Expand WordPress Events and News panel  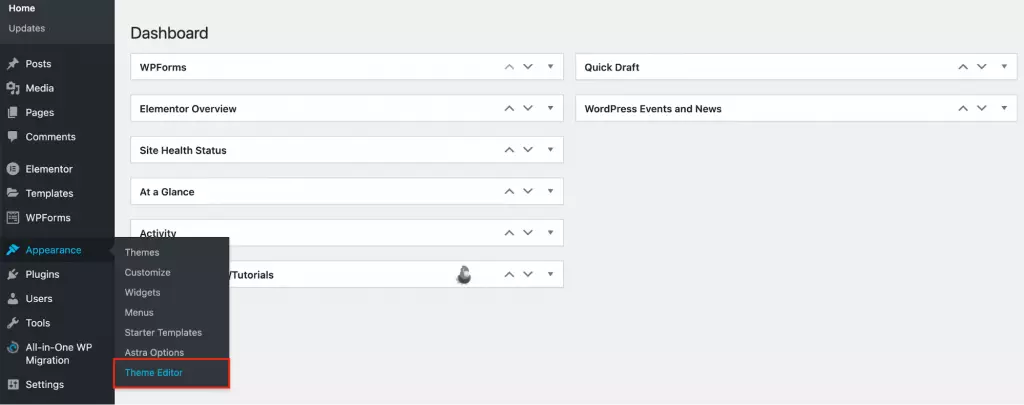[x=1004, y=108]
